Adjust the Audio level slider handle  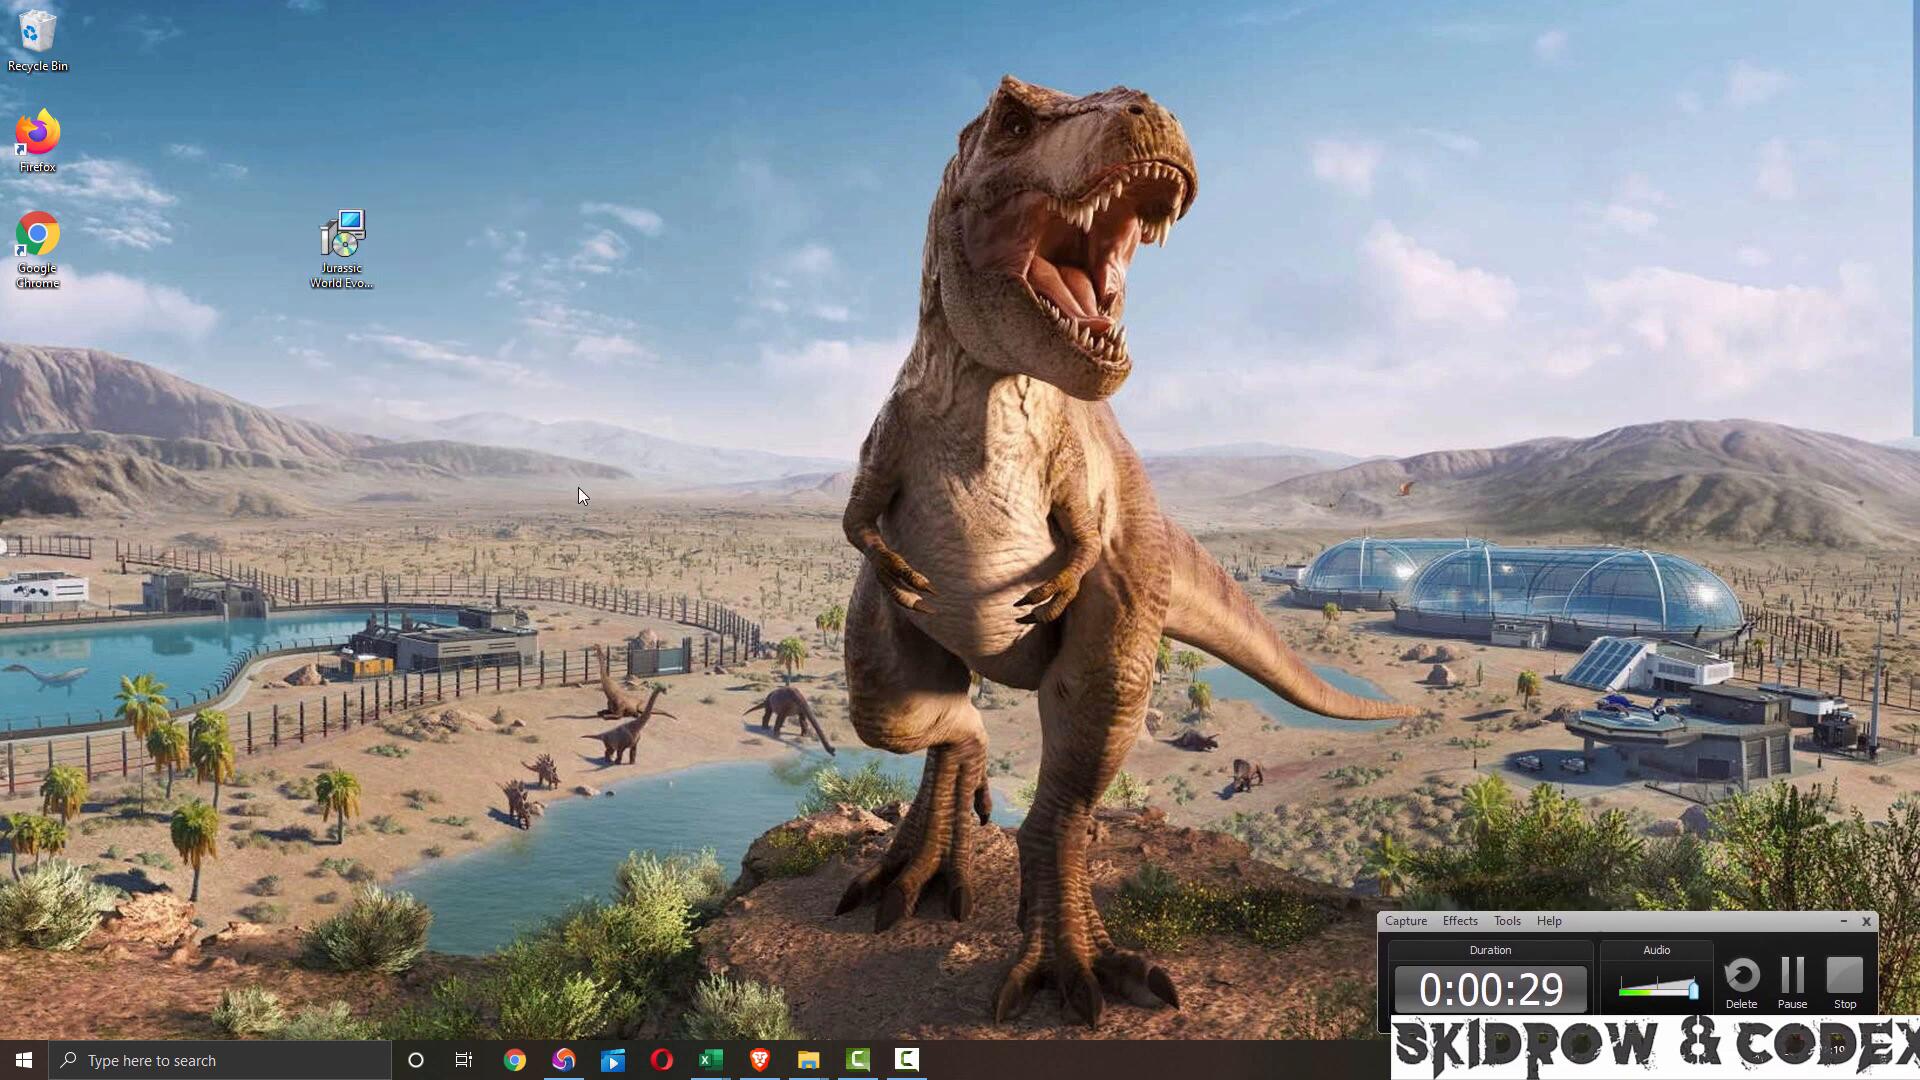pos(1692,990)
